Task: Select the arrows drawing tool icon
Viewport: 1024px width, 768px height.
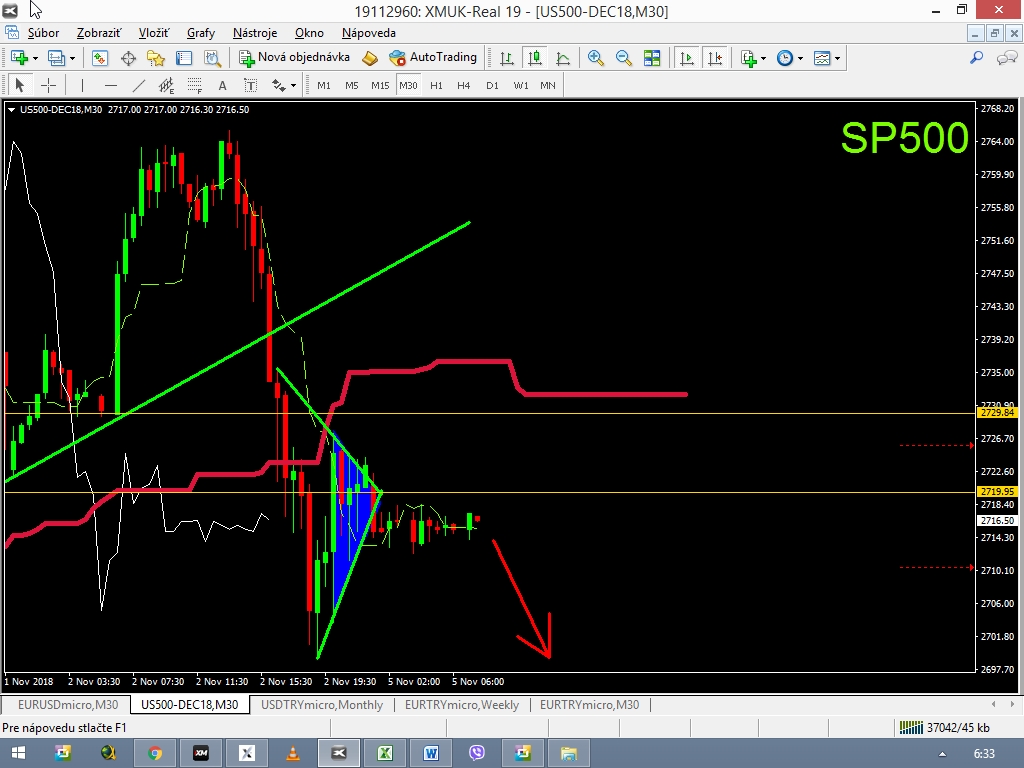Action: click(279, 86)
